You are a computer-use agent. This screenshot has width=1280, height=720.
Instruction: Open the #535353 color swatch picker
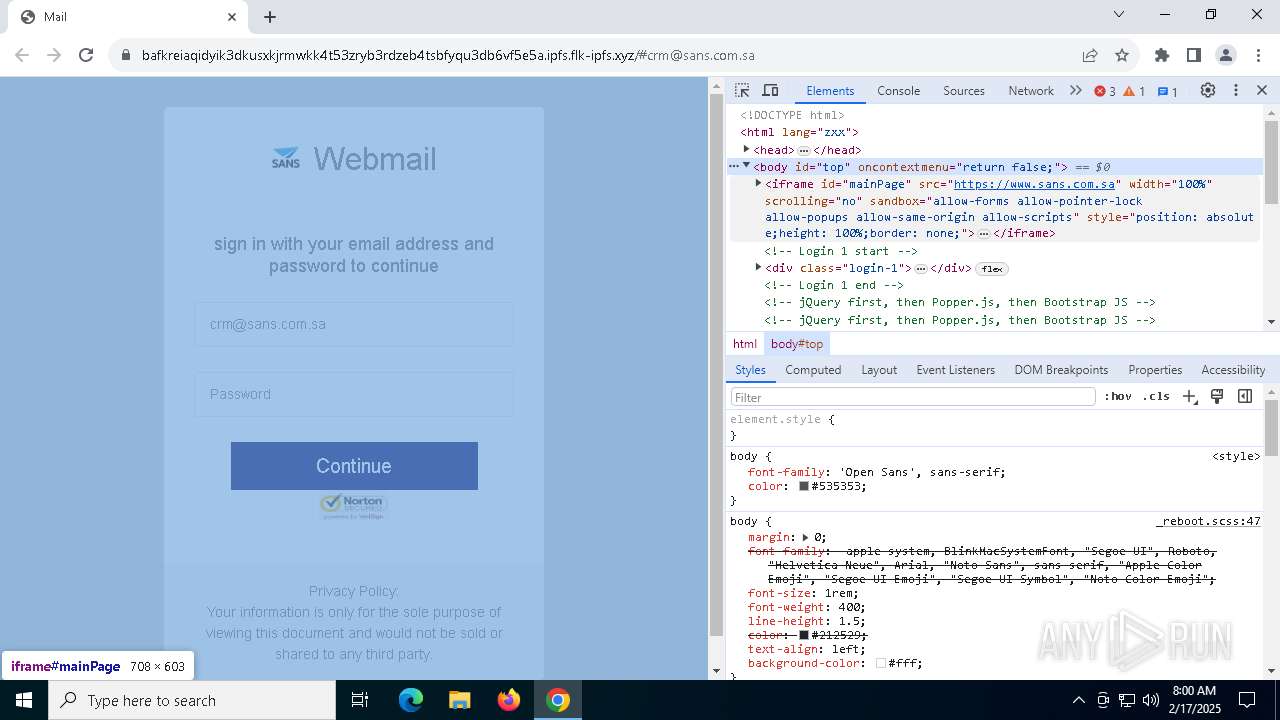coord(803,486)
